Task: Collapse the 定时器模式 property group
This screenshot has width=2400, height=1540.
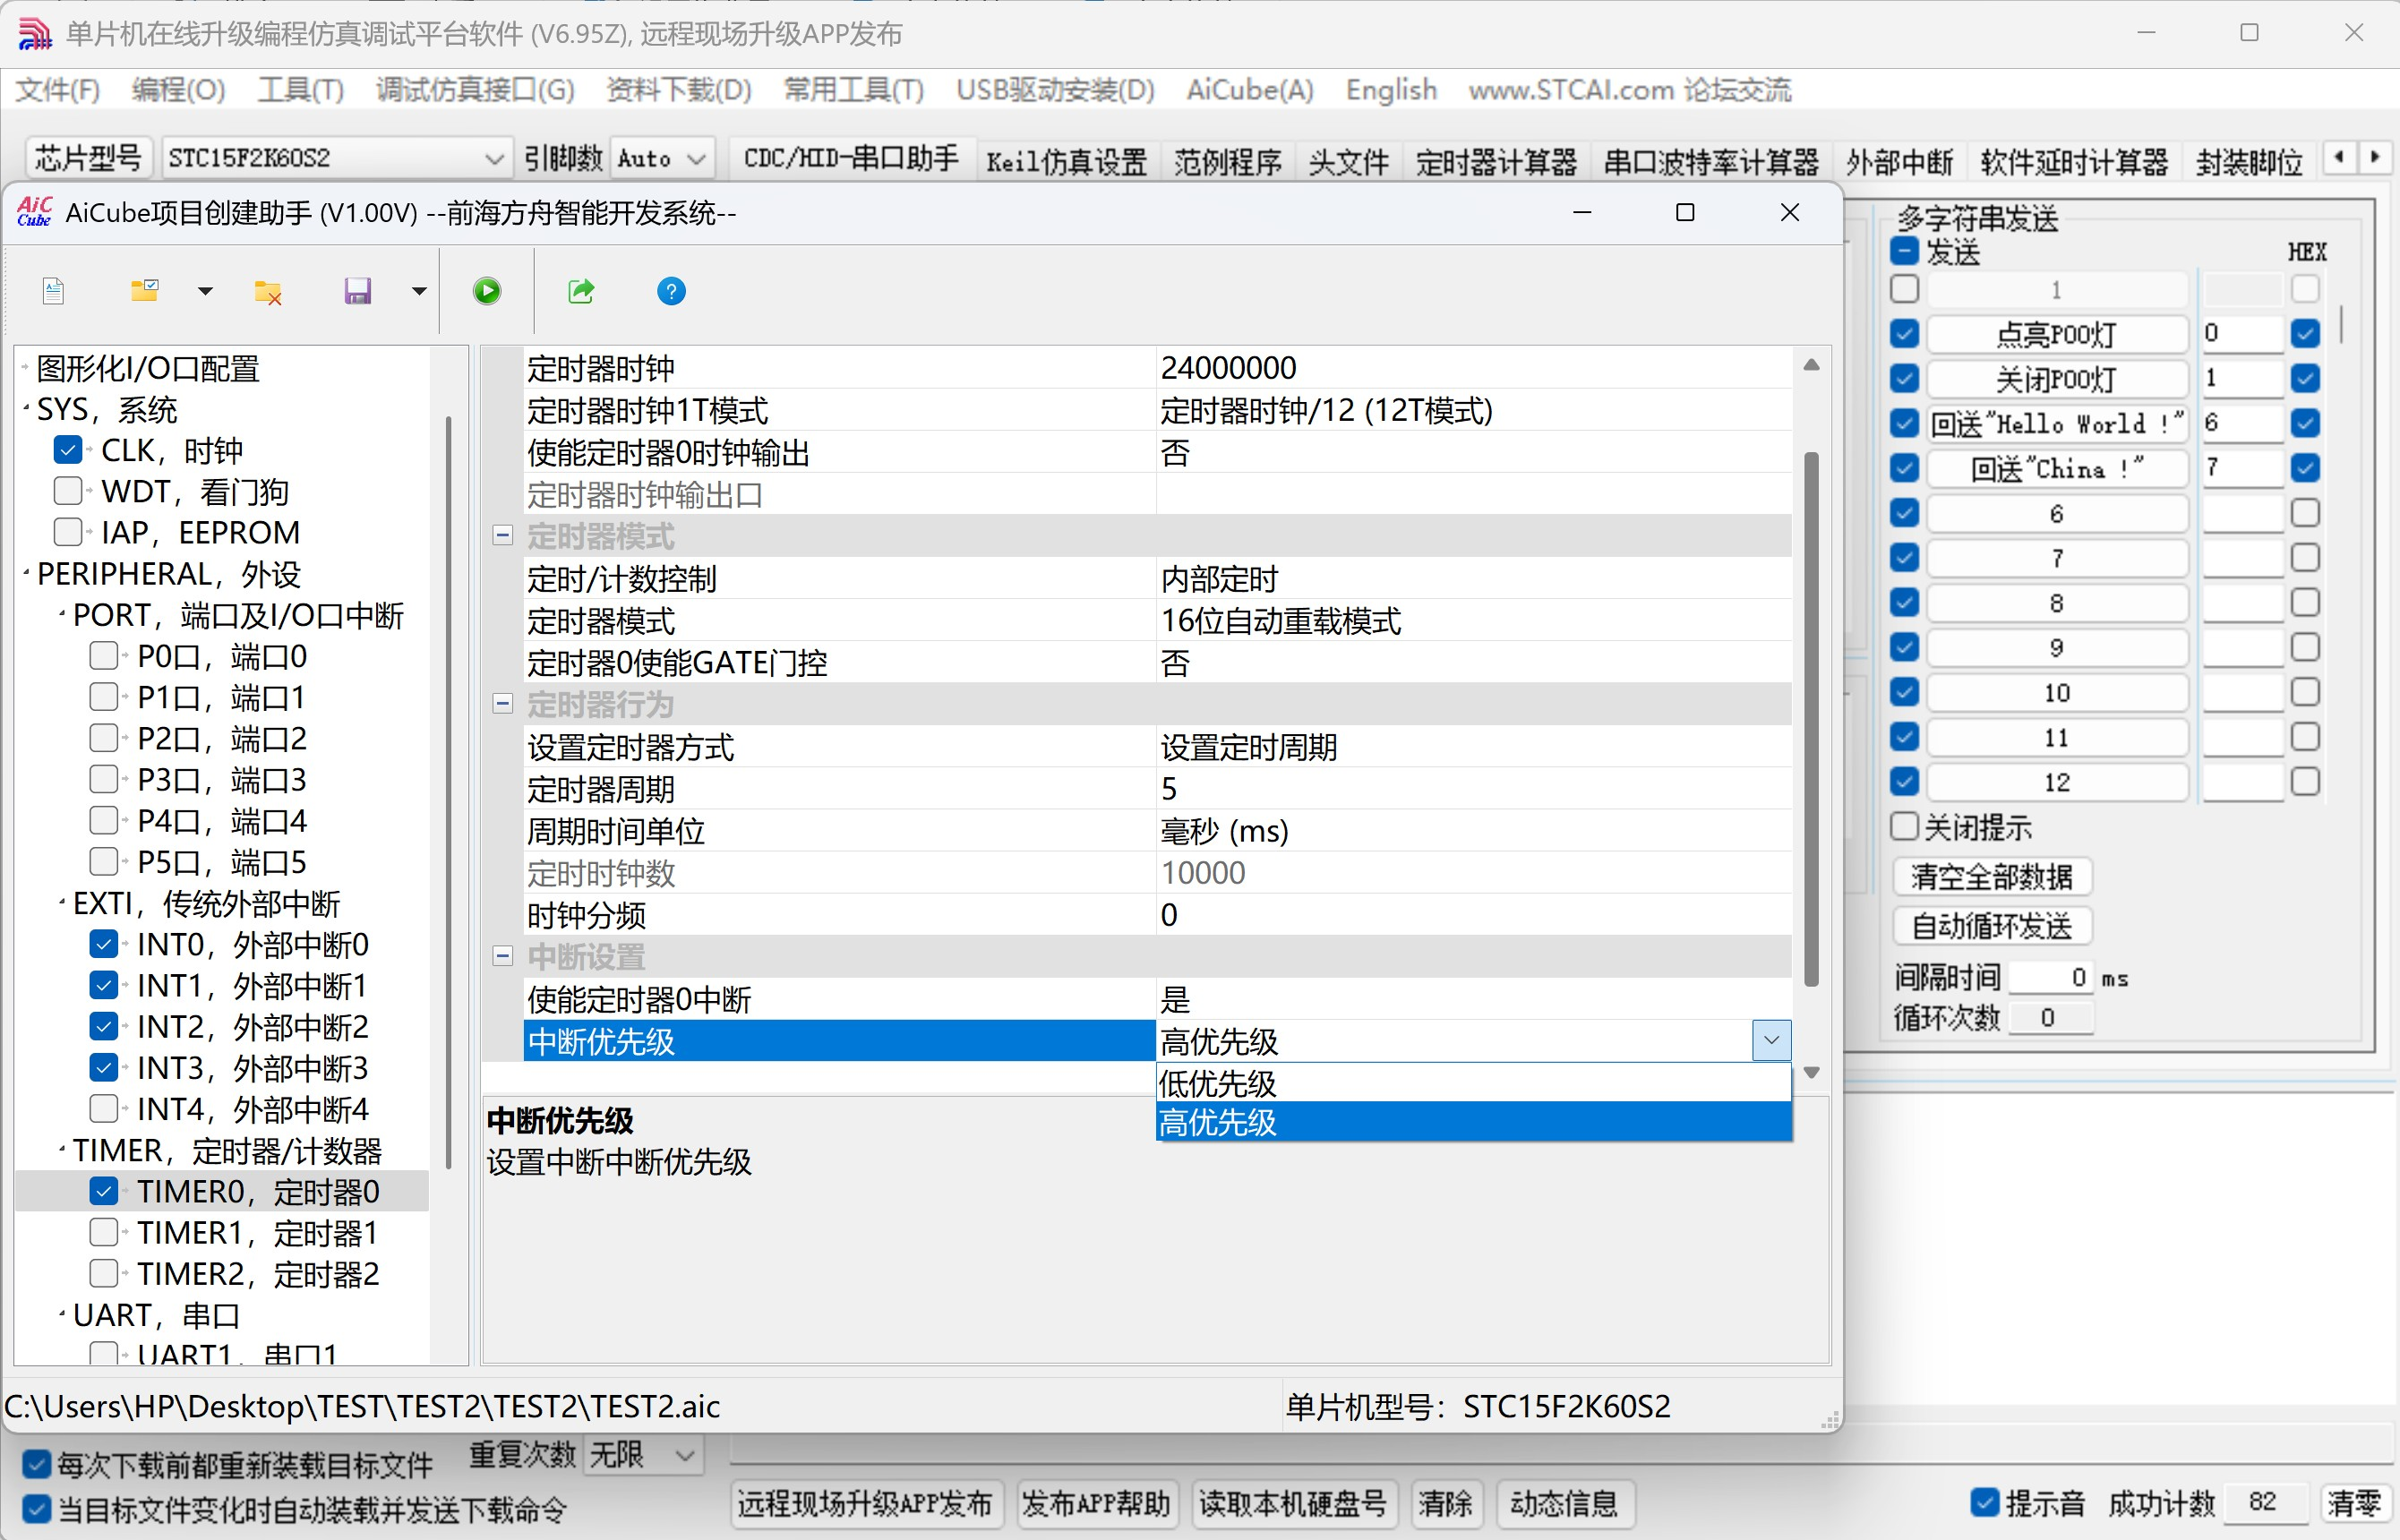Action: (503, 537)
